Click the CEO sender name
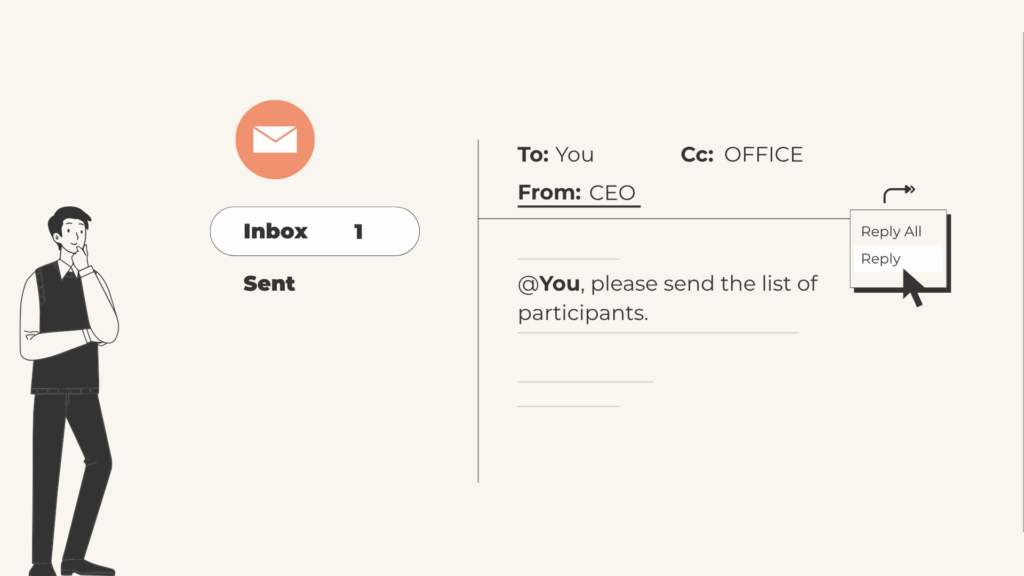The image size is (1024, 576). (612, 193)
